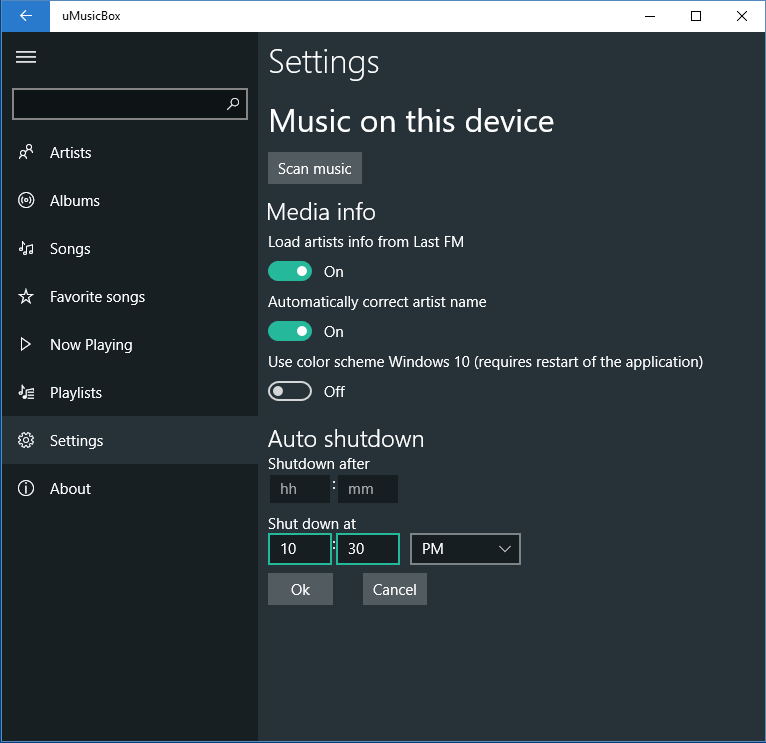
Task: Open the About menu item
Action: point(70,489)
